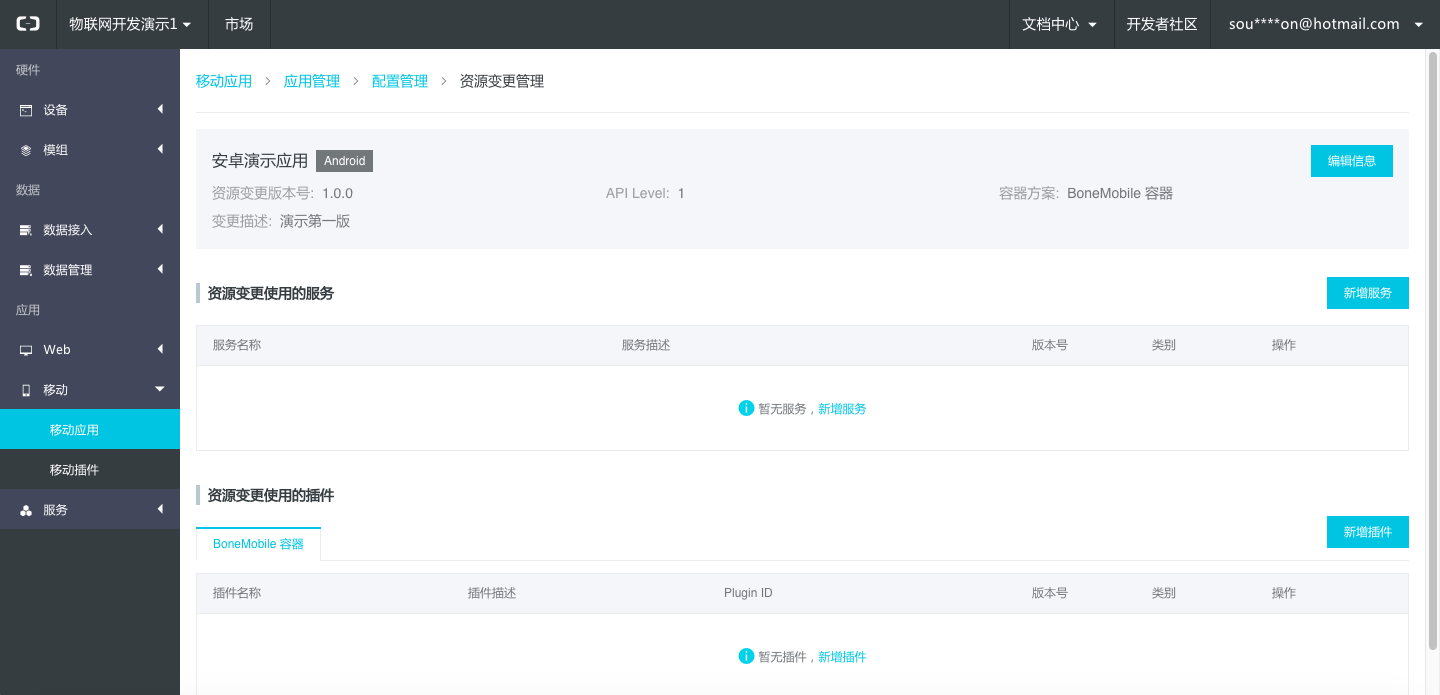
Task: Click the 设备 device icon in sidebar
Action: pos(26,110)
